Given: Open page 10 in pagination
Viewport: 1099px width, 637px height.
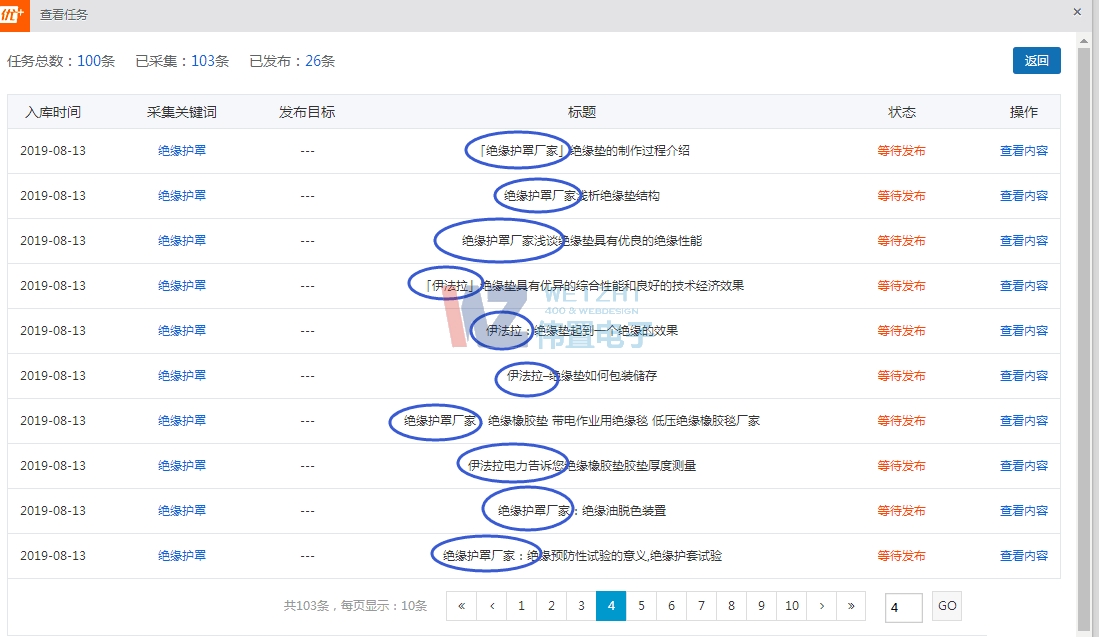Looking at the screenshot, I should [791, 606].
